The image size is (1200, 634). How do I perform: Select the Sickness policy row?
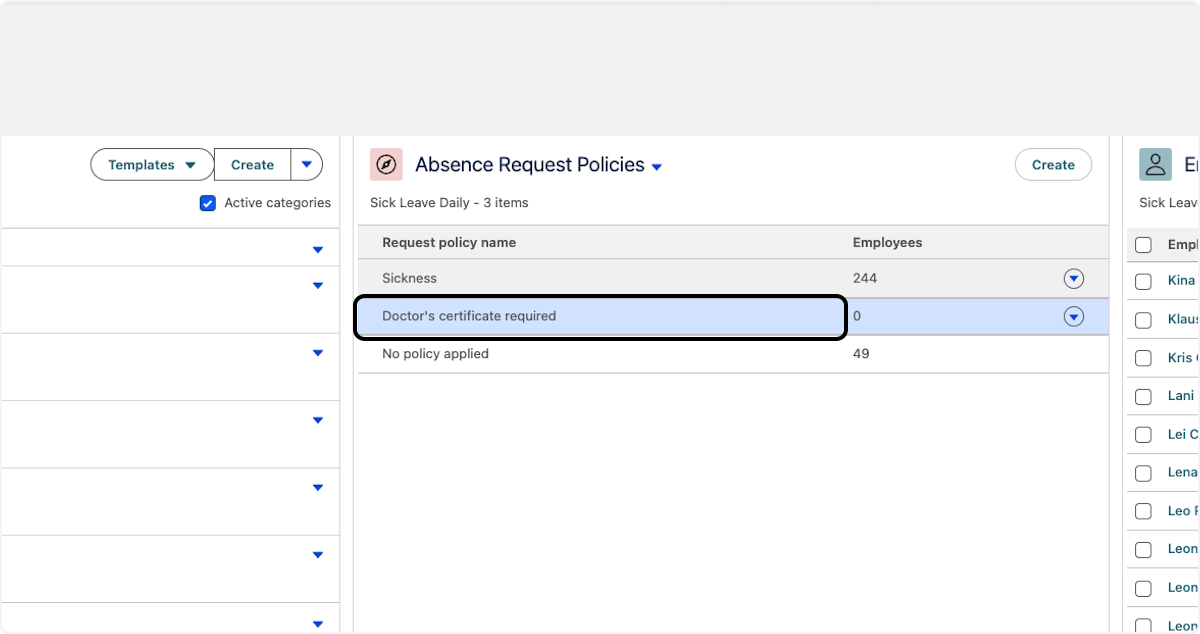point(600,279)
